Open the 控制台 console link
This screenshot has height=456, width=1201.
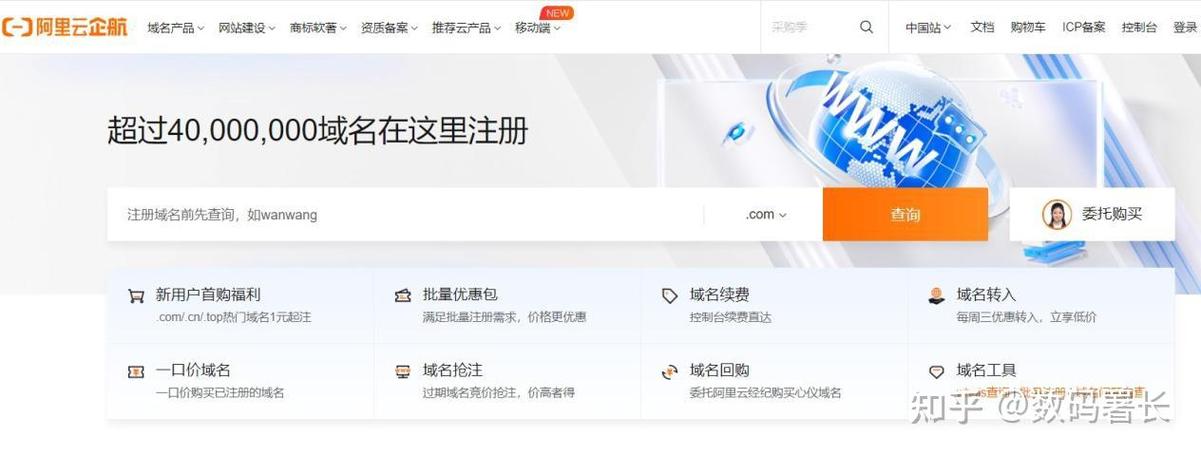[x=1139, y=28]
